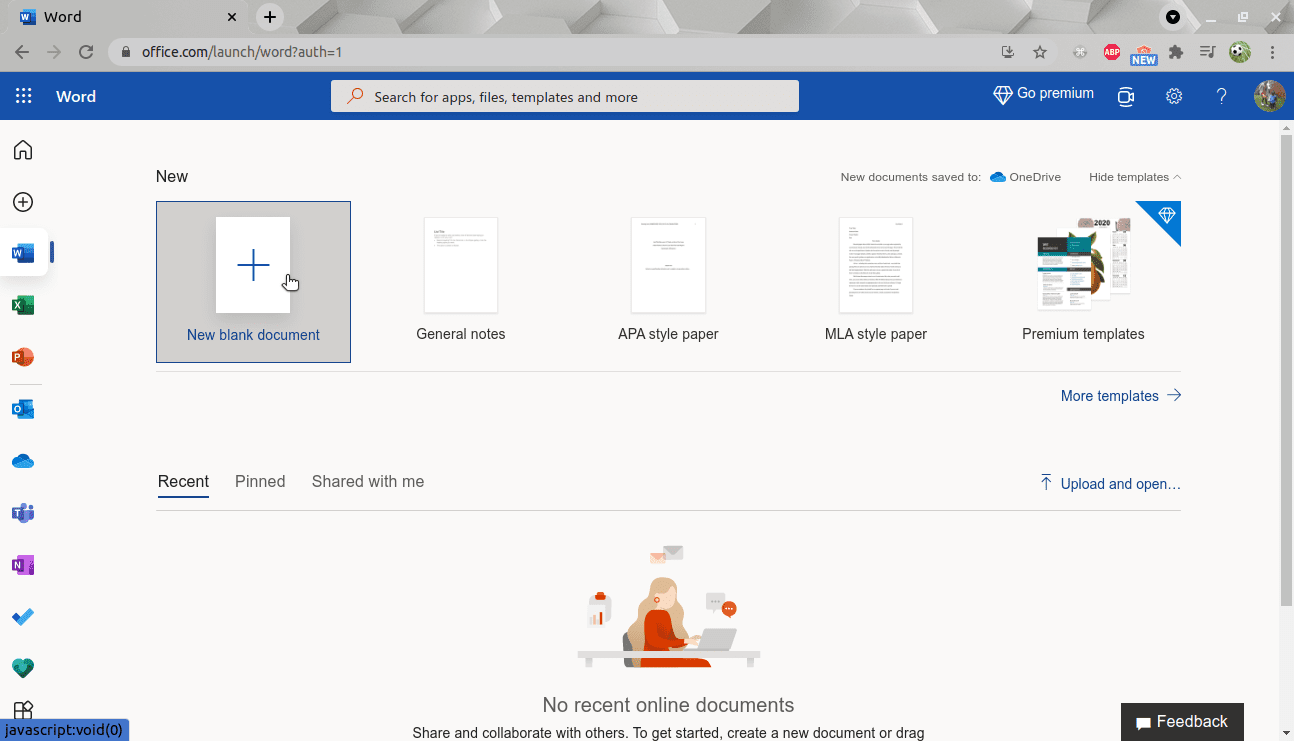The image size is (1294, 741).
Task: Choose the MLA style paper template
Action: tap(876, 282)
